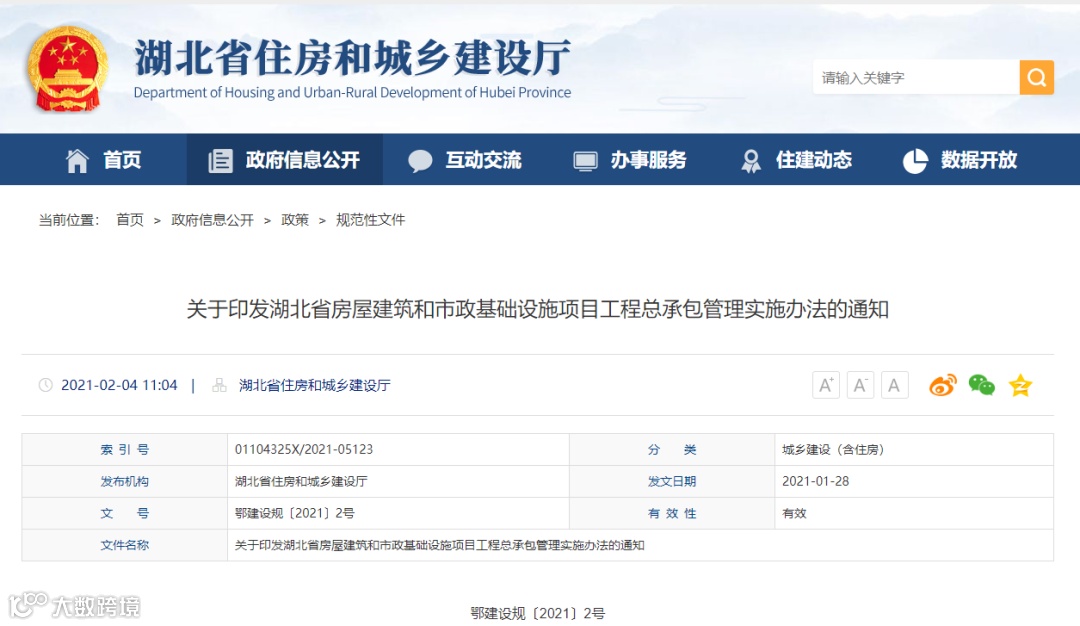Go to 政府信息公开 in the breadcrumb

tap(212, 220)
